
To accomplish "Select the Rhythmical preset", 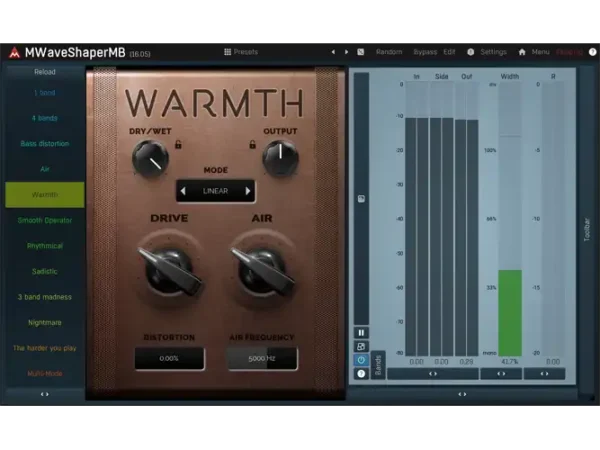I will pyautogui.click(x=45, y=246).
